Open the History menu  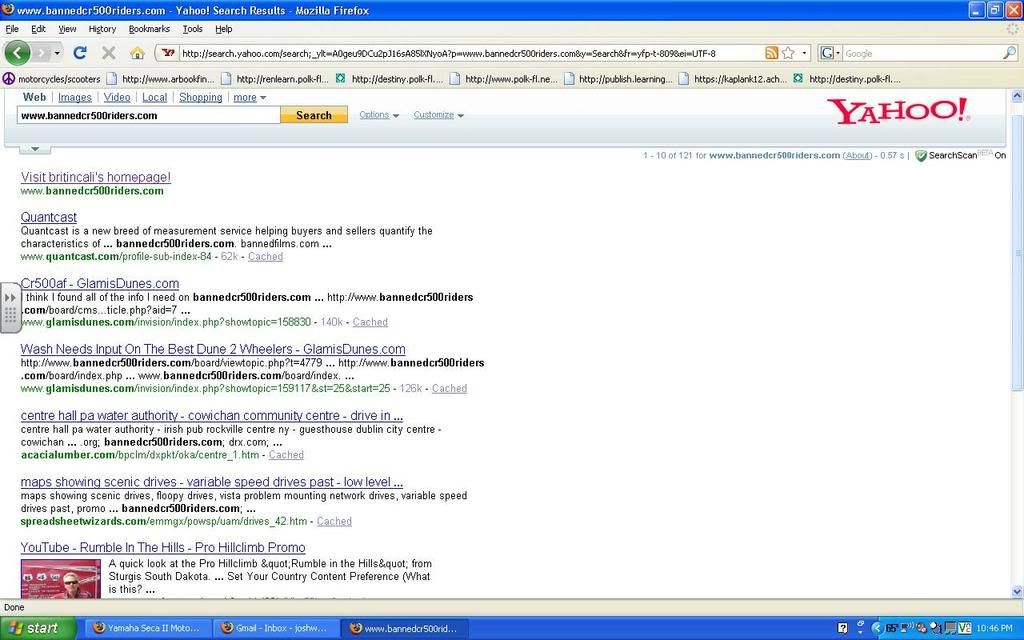102,29
